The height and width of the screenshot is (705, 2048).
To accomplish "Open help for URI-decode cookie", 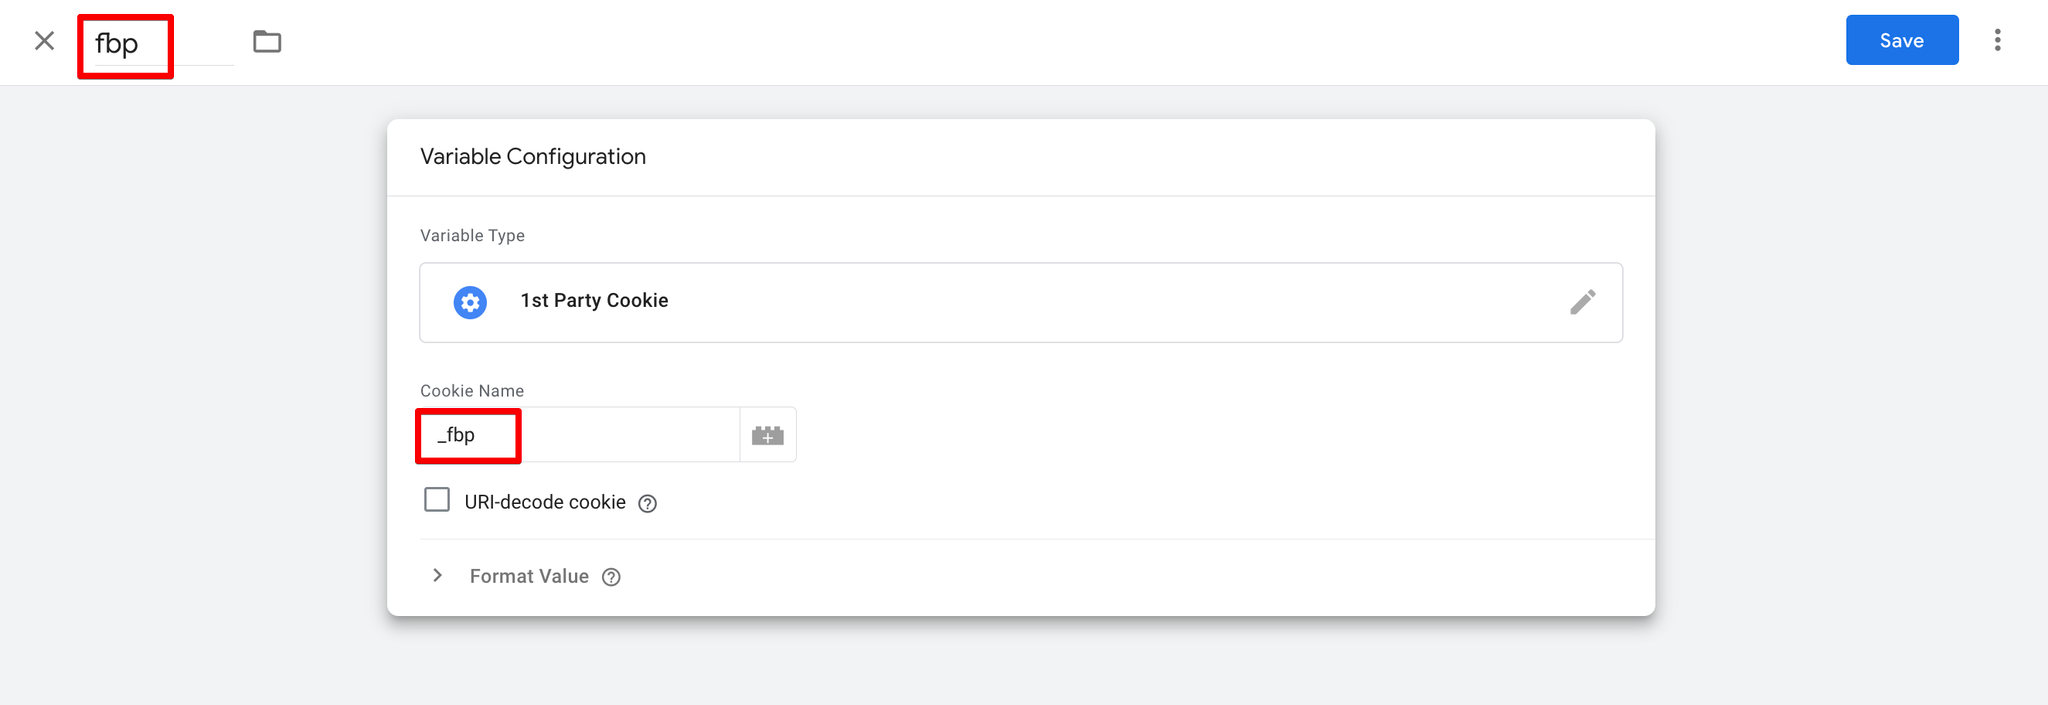I will pyautogui.click(x=648, y=504).
